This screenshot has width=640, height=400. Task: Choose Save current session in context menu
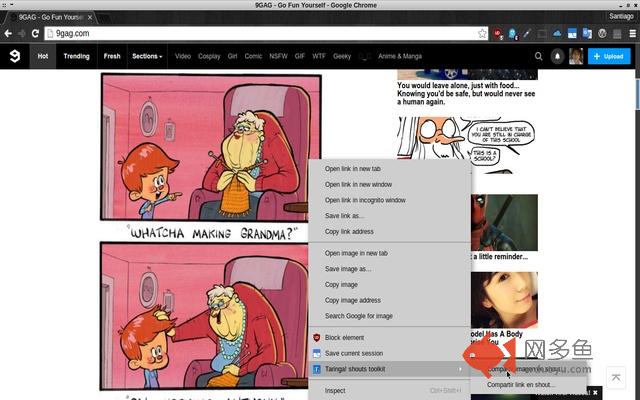[x=390, y=353]
